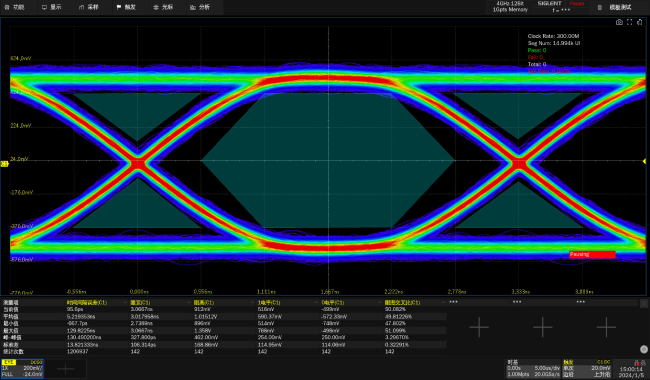Image resolution: width=650 pixels, height=380 pixels.
Task: Open the 触发 trigger menu
Action: 126,7
